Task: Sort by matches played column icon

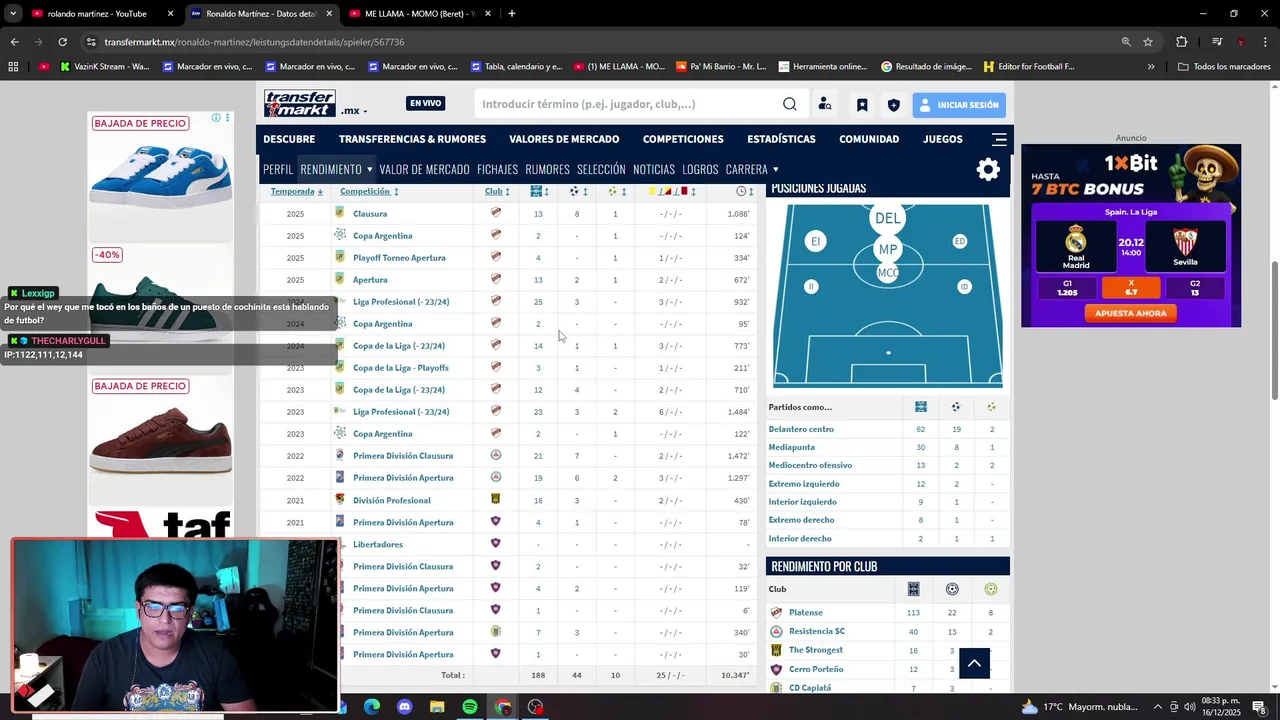Action: click(x=538, y=191)
